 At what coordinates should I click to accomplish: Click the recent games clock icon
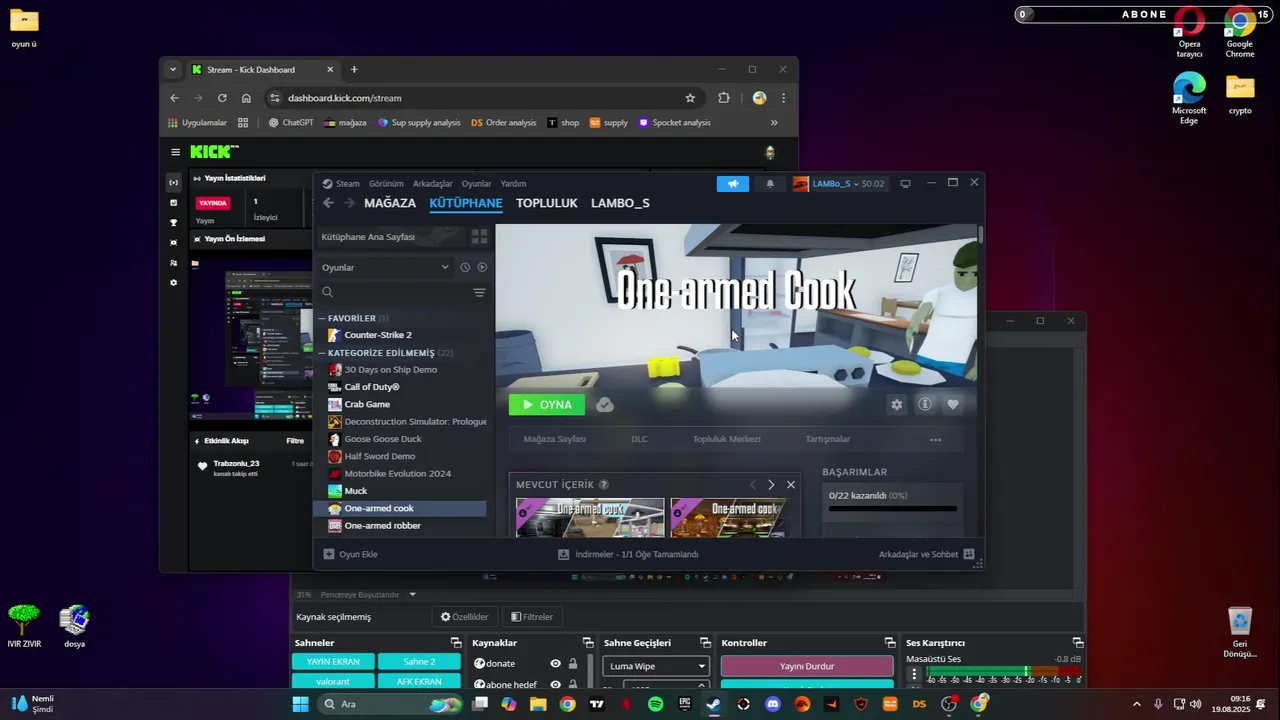465,268
